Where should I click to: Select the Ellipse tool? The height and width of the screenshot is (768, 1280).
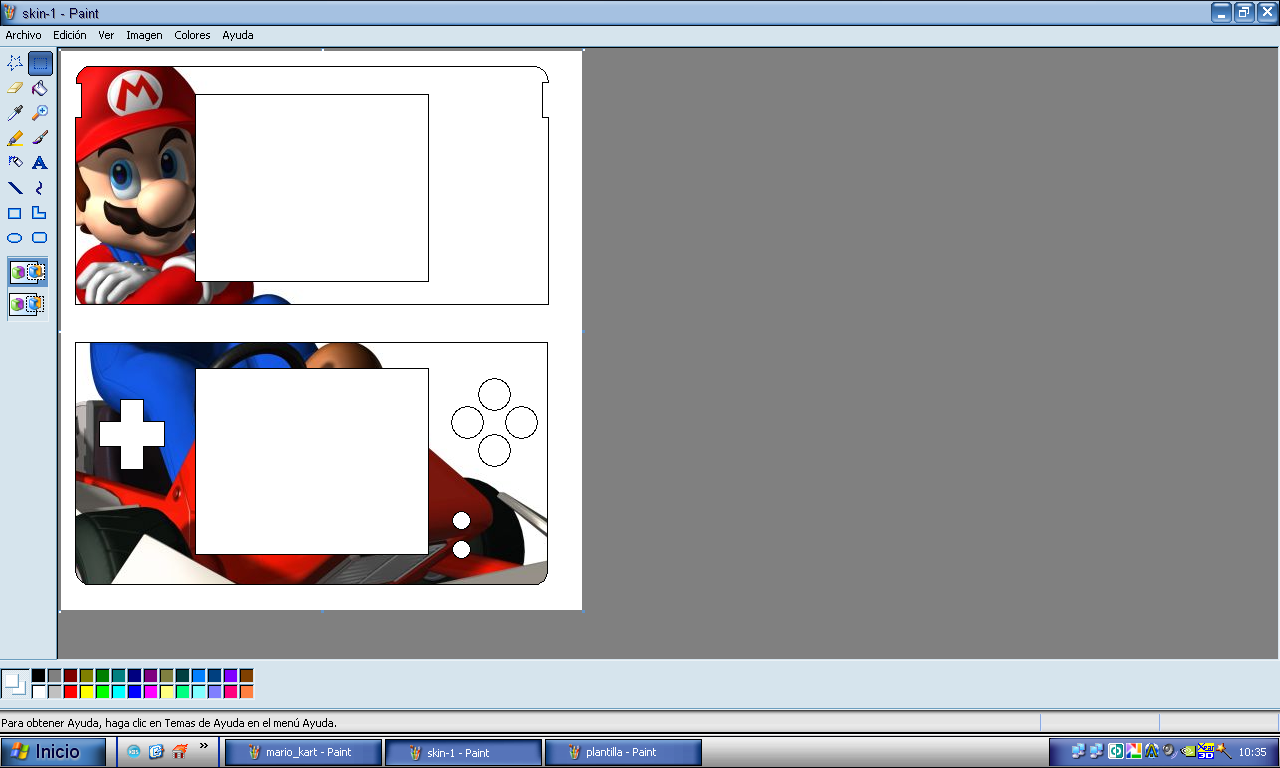click(x=15, y=238)
